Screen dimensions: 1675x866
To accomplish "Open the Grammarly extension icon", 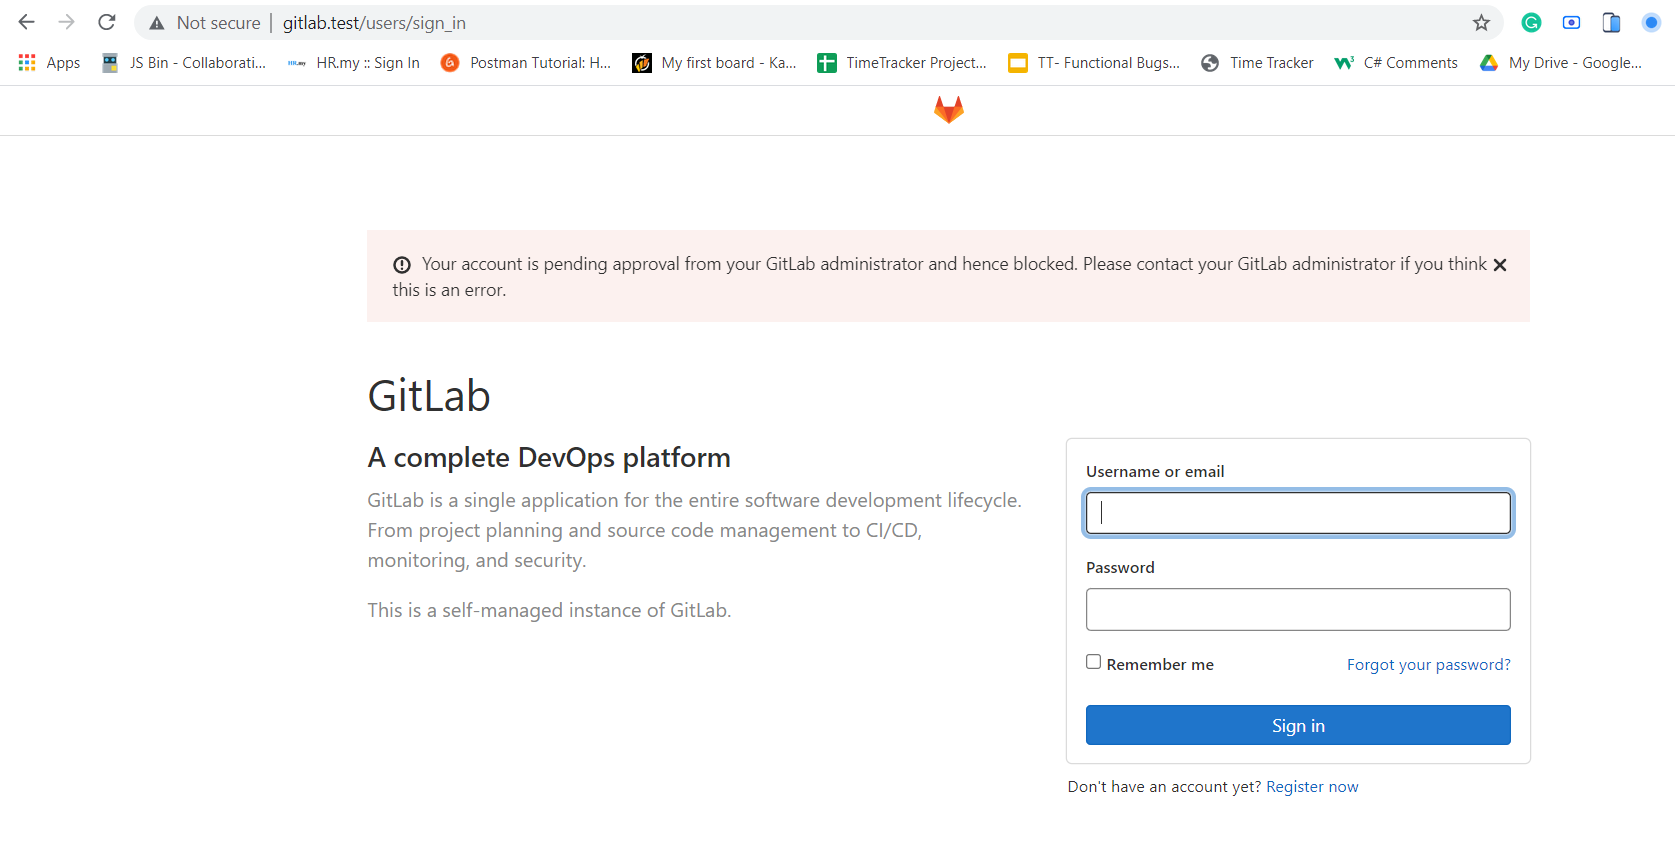I will (x=1531, y=22).
